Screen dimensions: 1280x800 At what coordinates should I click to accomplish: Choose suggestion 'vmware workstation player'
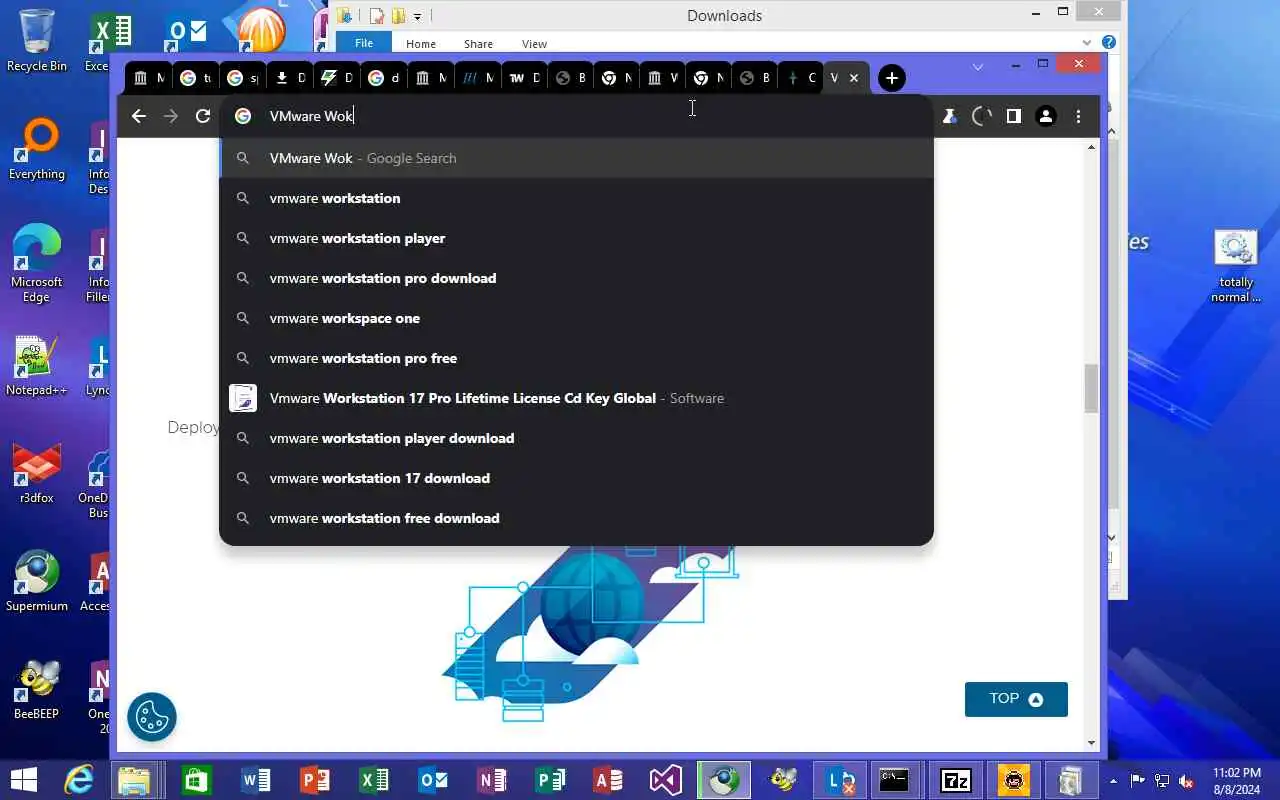point(576,238)
